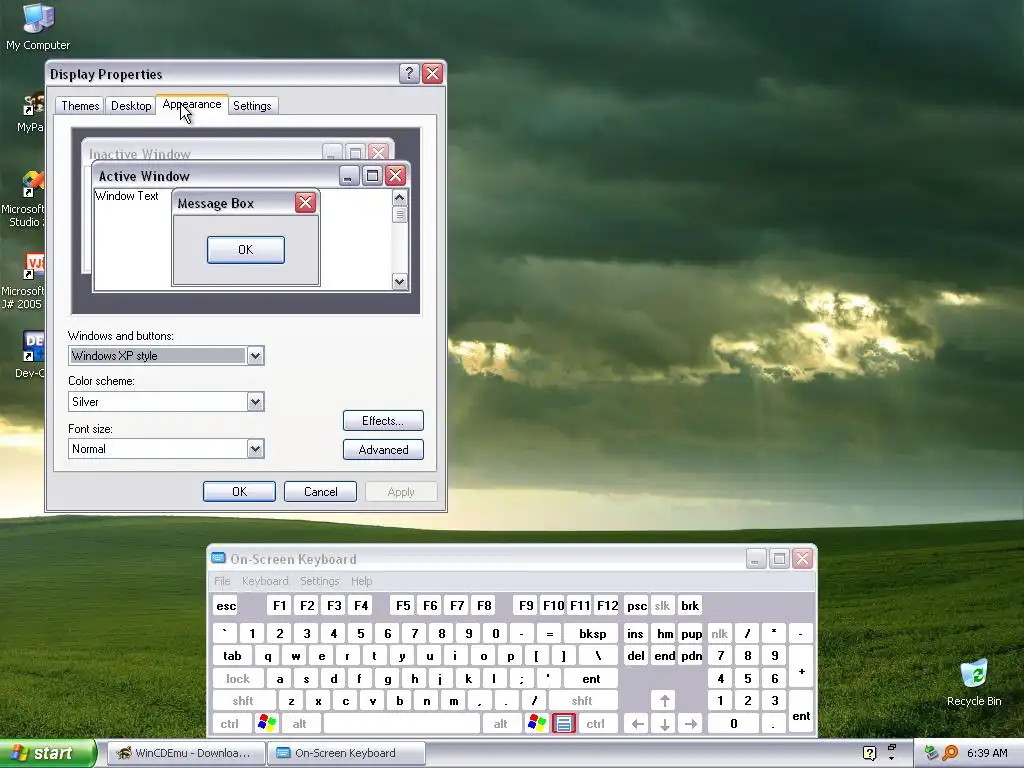Click left Windows logo key on keyboard
1024x768 pixels.
tap(267, 723)
